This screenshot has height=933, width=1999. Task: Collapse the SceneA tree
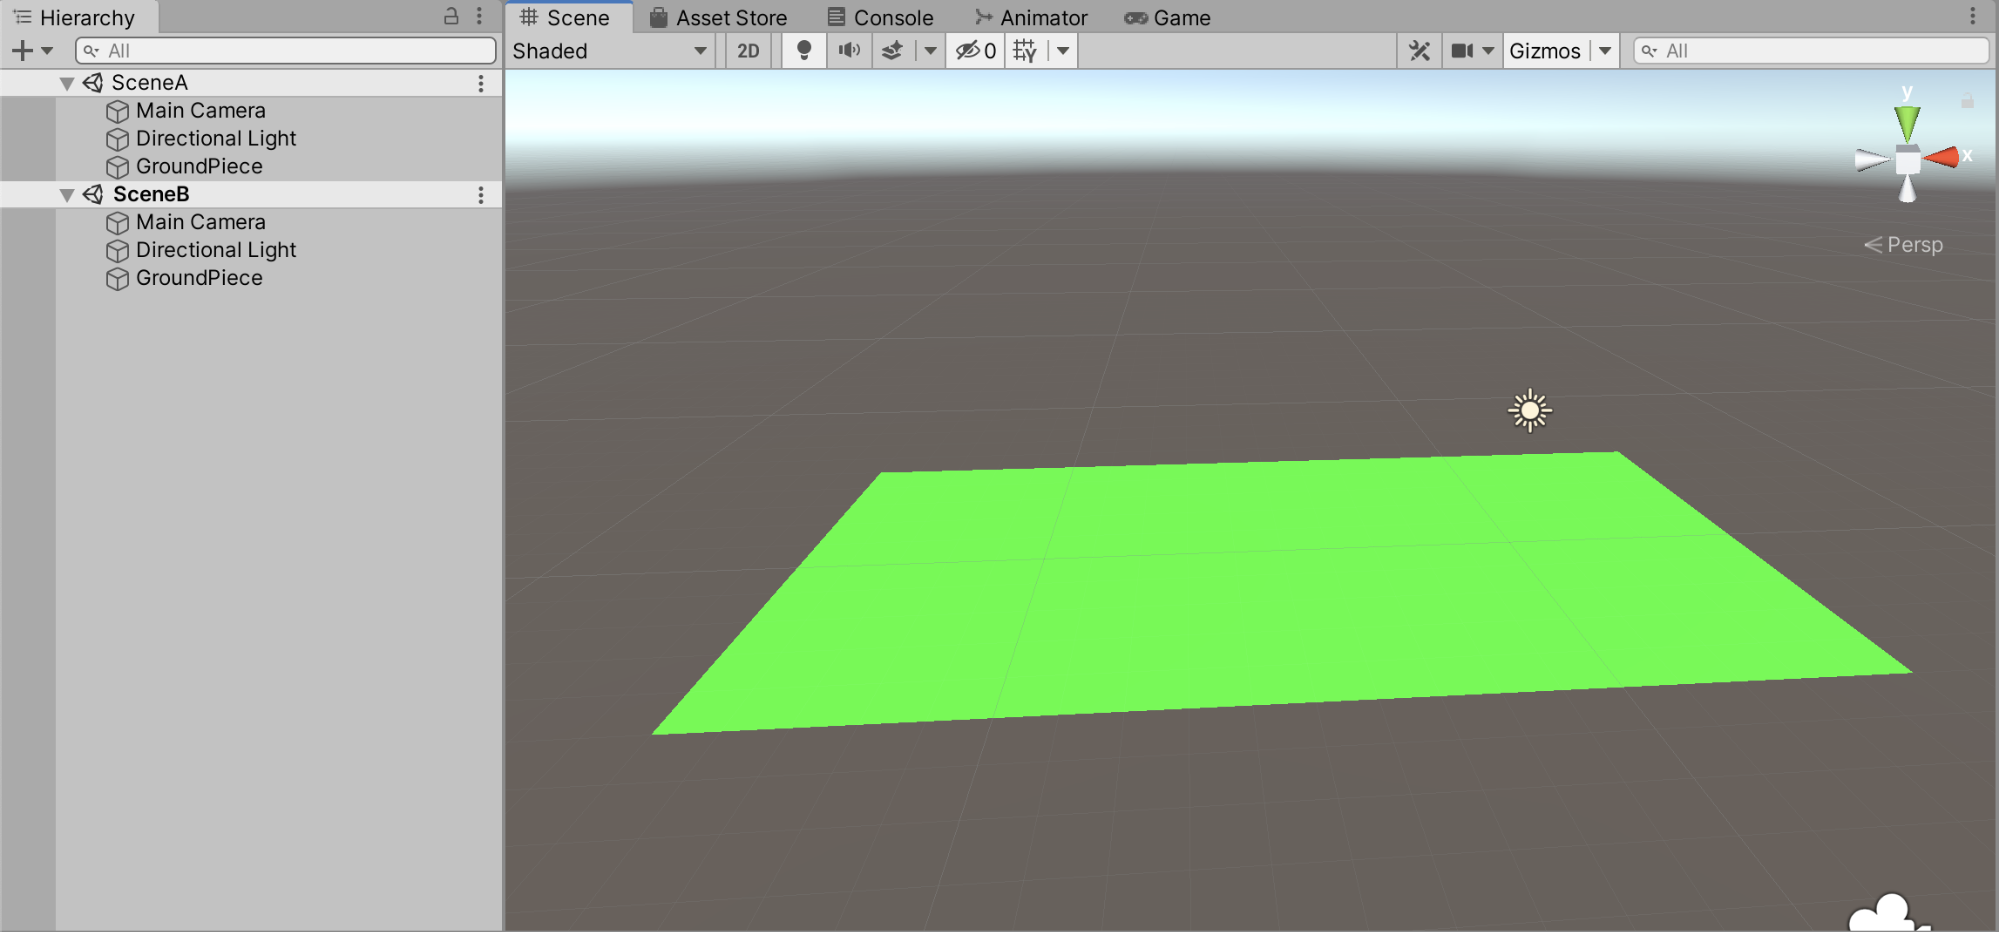[x=67, y=83]
